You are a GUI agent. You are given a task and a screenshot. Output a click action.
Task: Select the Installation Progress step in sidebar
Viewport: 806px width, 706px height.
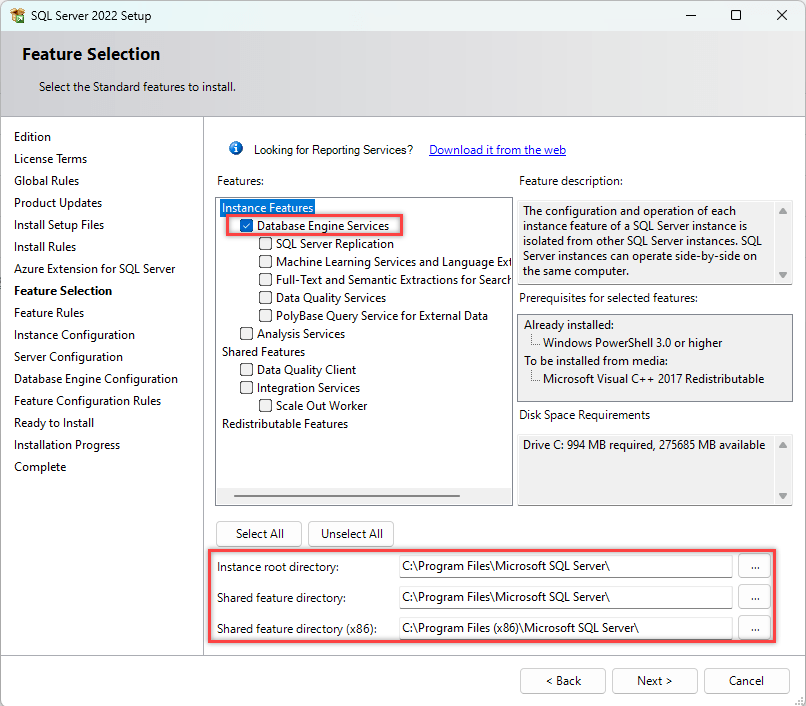(66, 444)
